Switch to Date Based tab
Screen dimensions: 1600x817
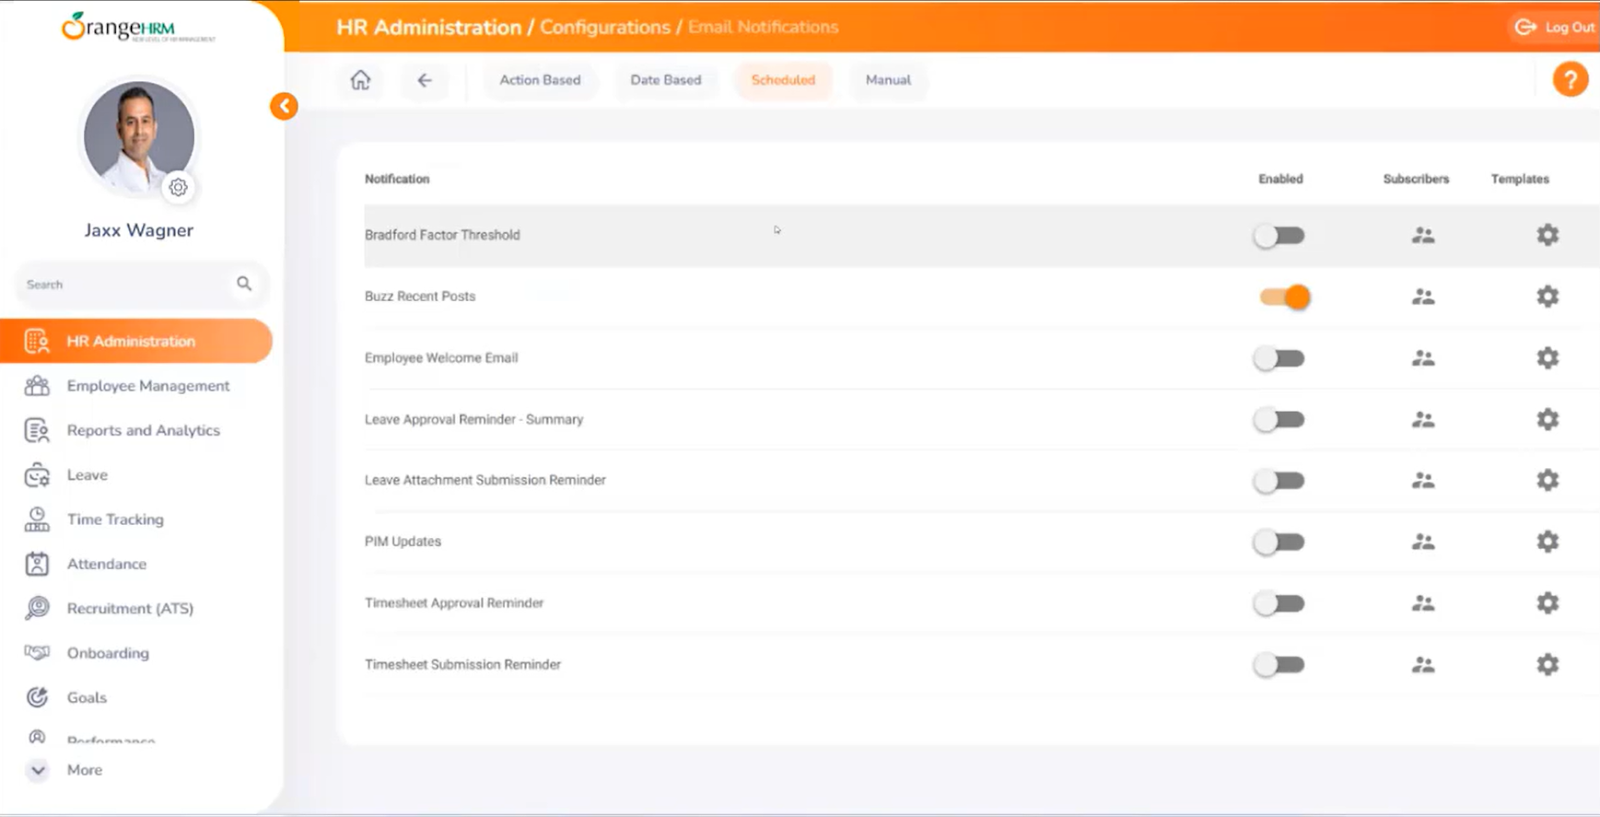tap(666, 80)
